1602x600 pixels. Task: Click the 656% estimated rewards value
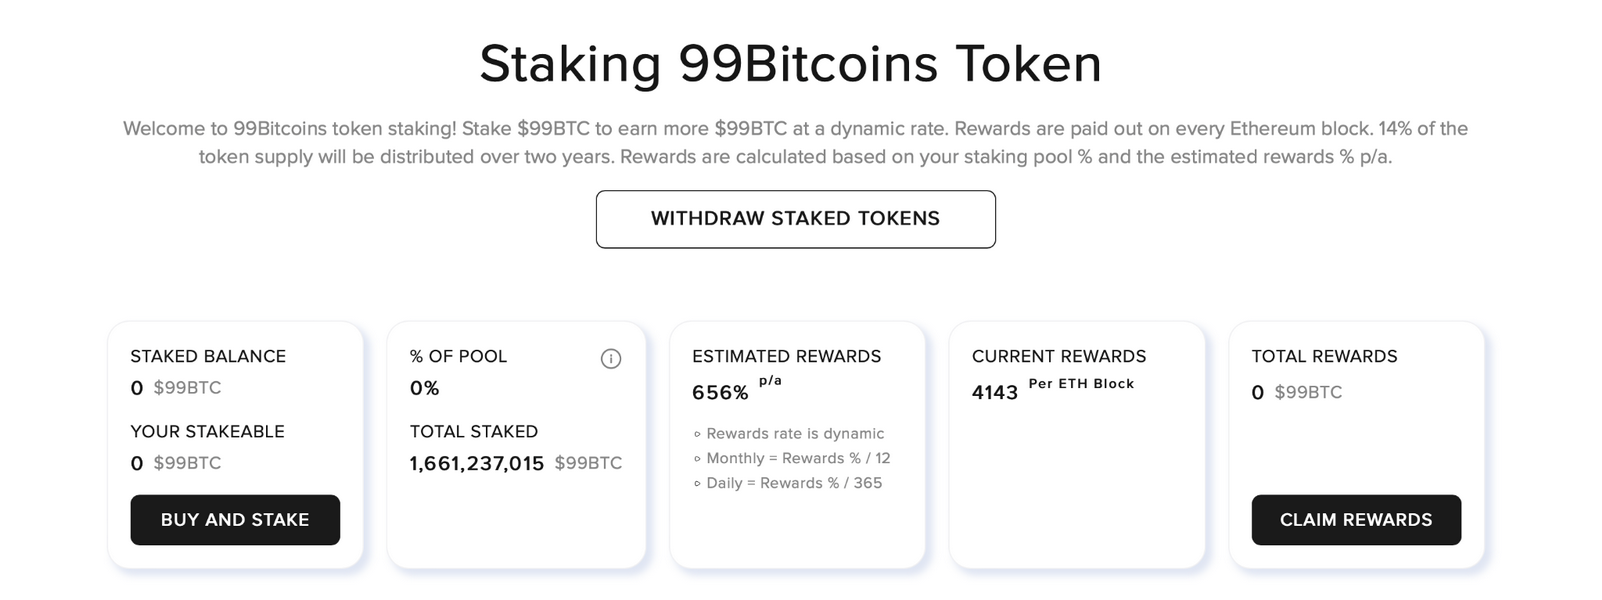pyautogui.click(x=720, y=393)
